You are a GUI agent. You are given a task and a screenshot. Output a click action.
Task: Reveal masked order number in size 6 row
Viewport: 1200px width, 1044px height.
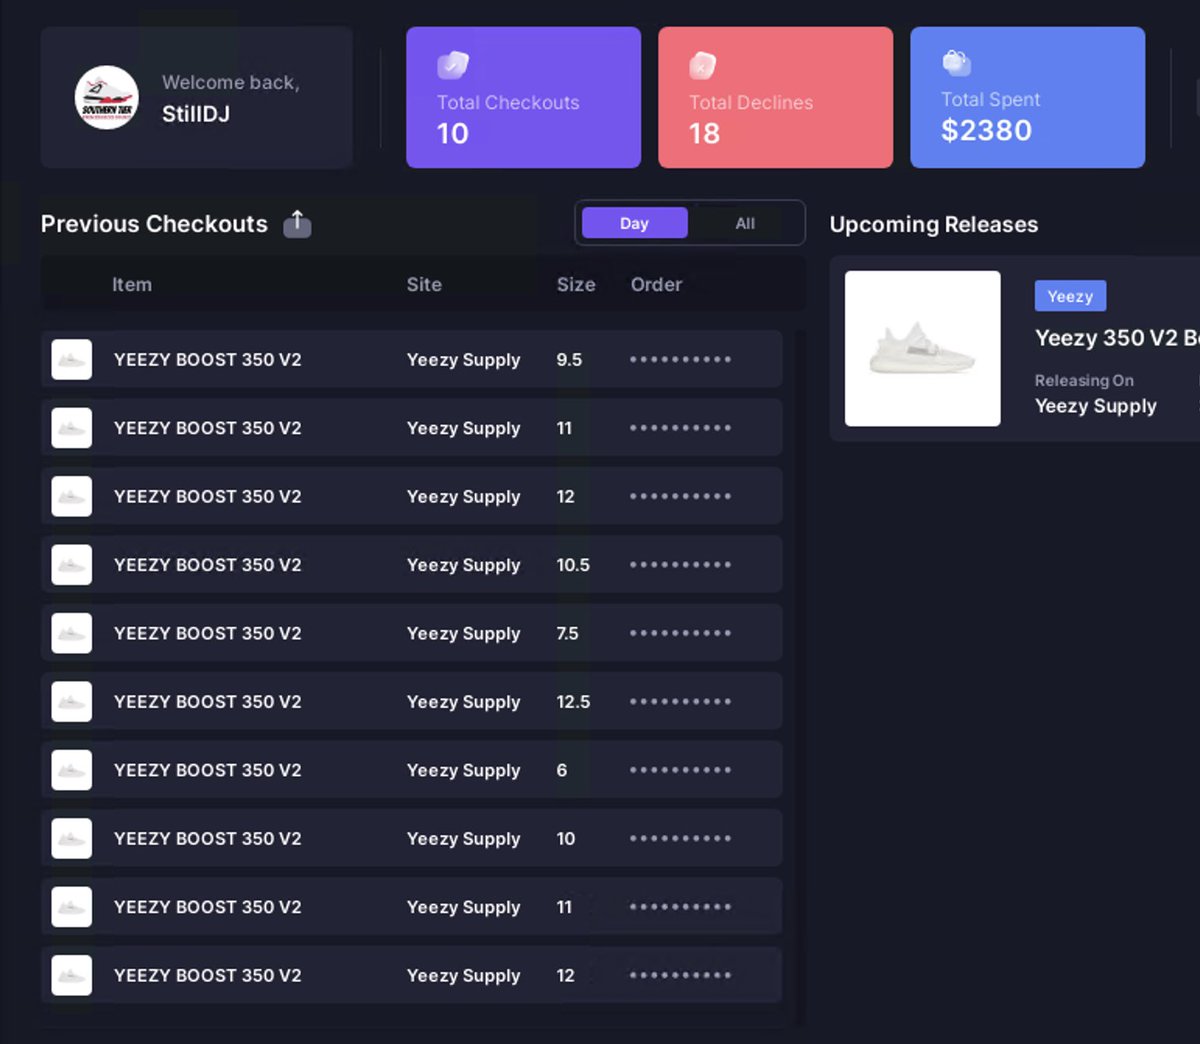tap(680, 770)
